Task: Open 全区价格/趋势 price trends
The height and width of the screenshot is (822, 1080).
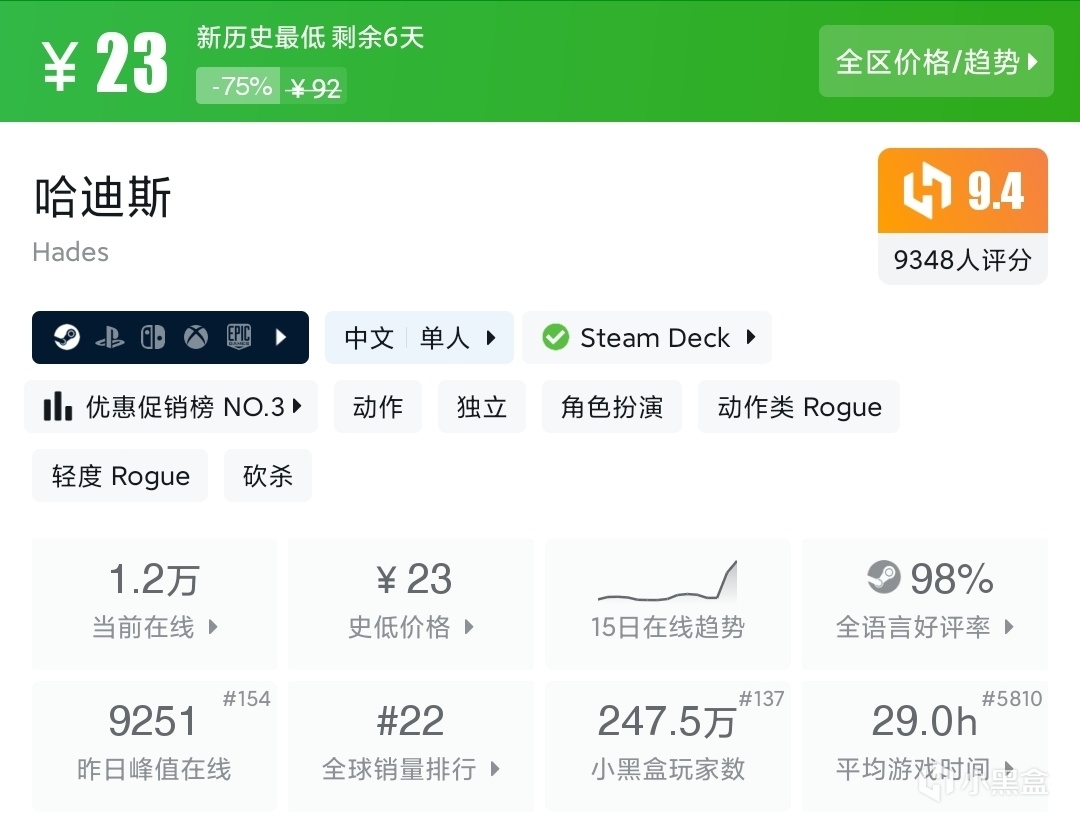Action: [x=936, y=62]
